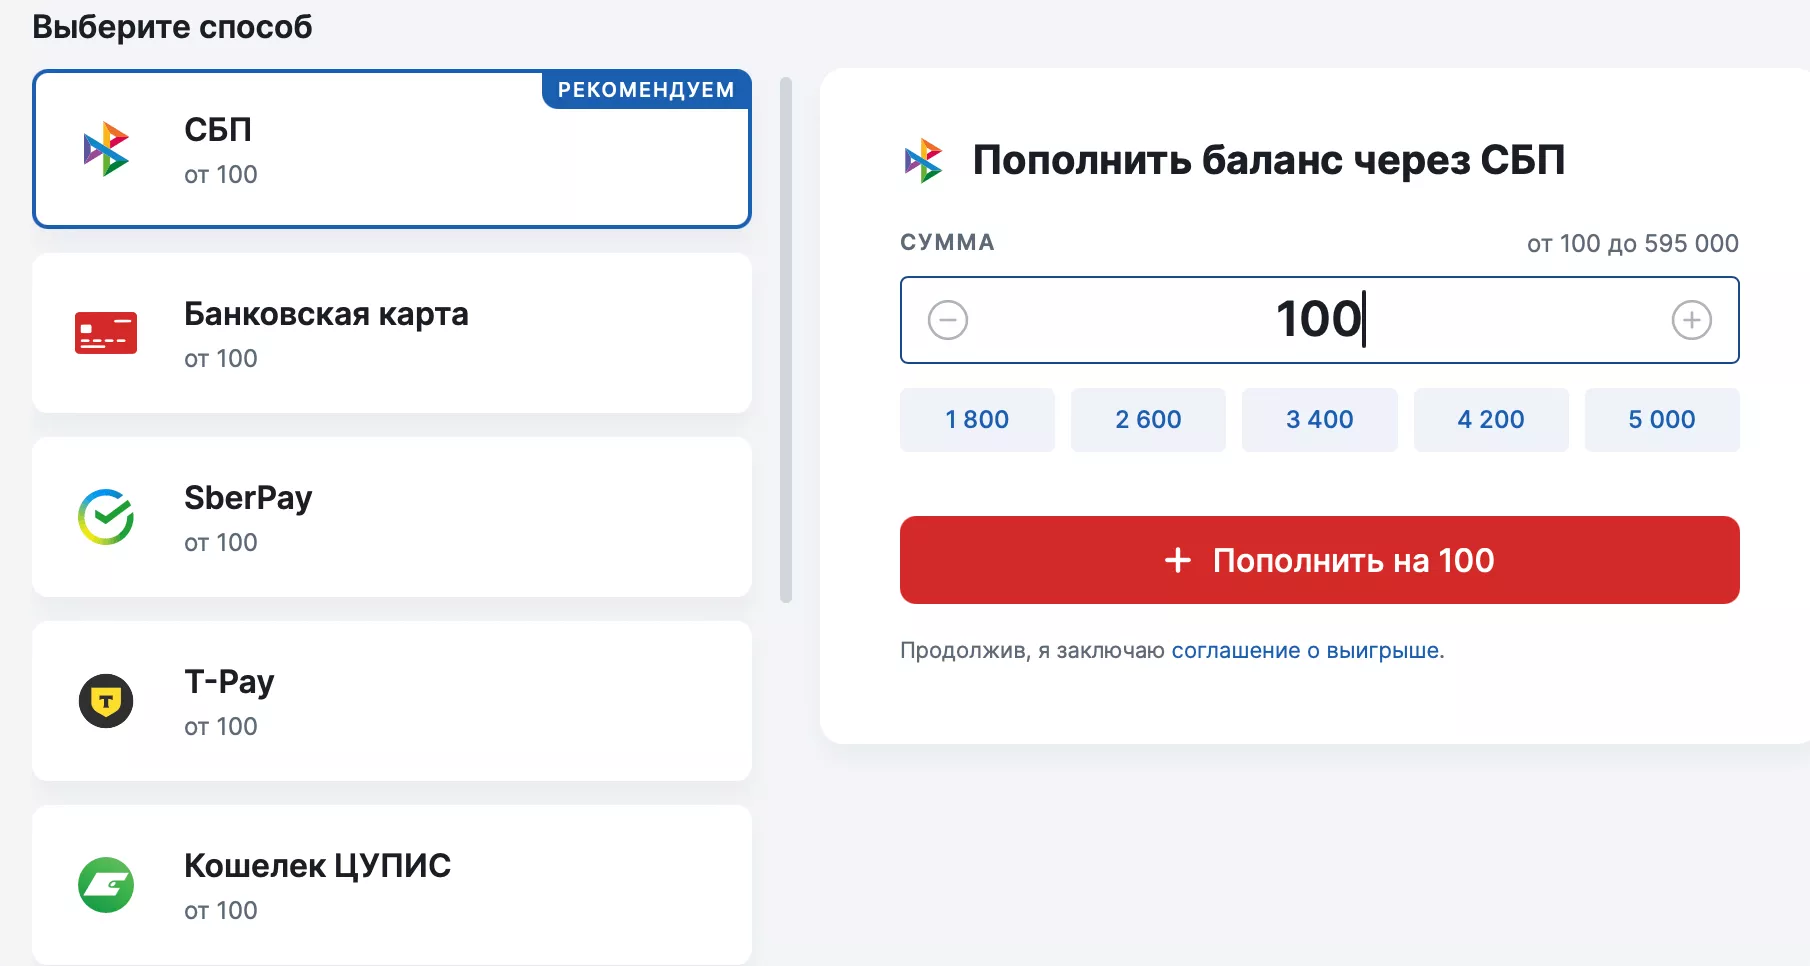The width and height of the screenshot is (1810, 966).
Task: Click the РЕКОМЕНДУЕМ badge on СБП
Action: click(645, 89)
